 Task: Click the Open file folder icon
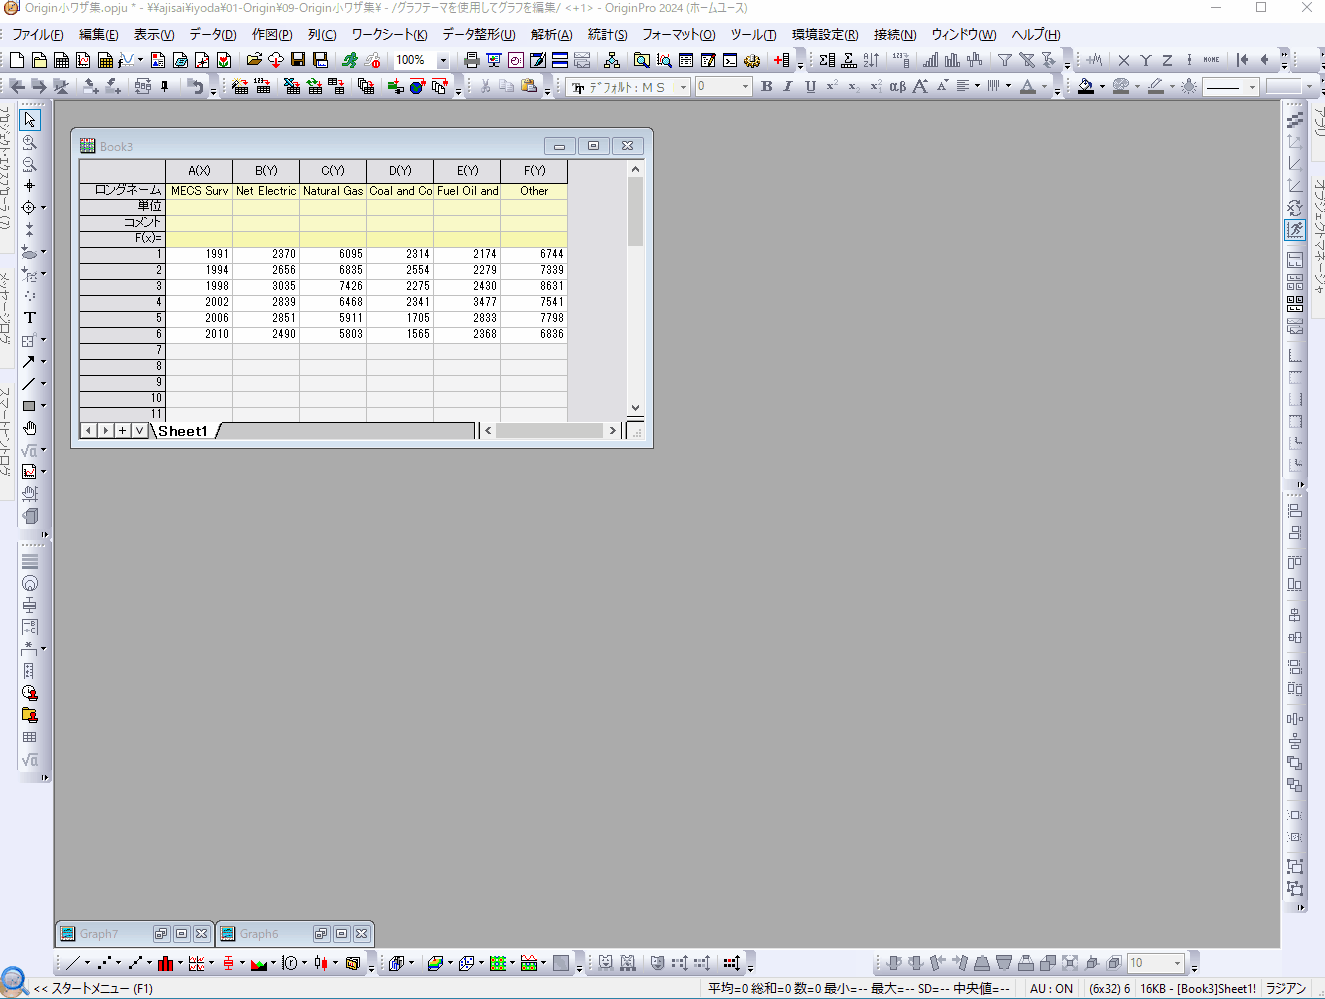[254, 60]
